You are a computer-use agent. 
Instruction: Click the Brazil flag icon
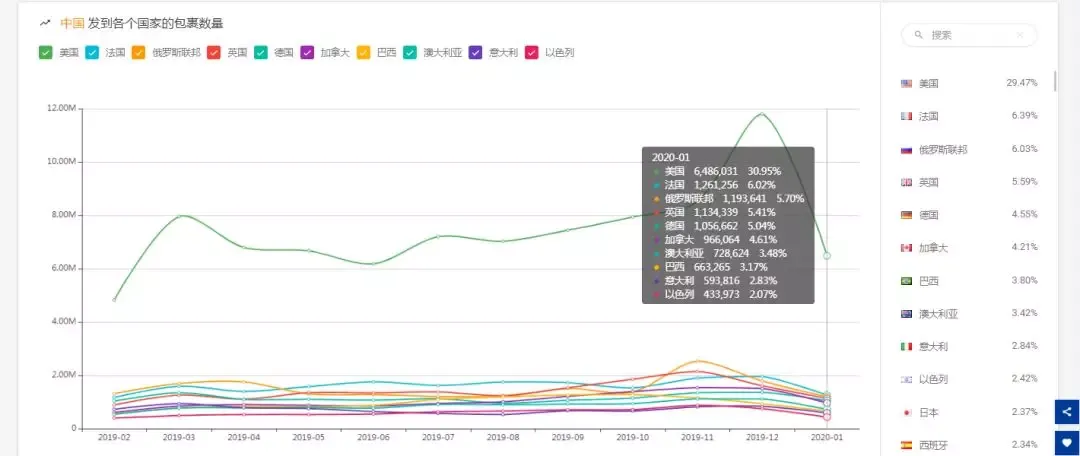906,281
